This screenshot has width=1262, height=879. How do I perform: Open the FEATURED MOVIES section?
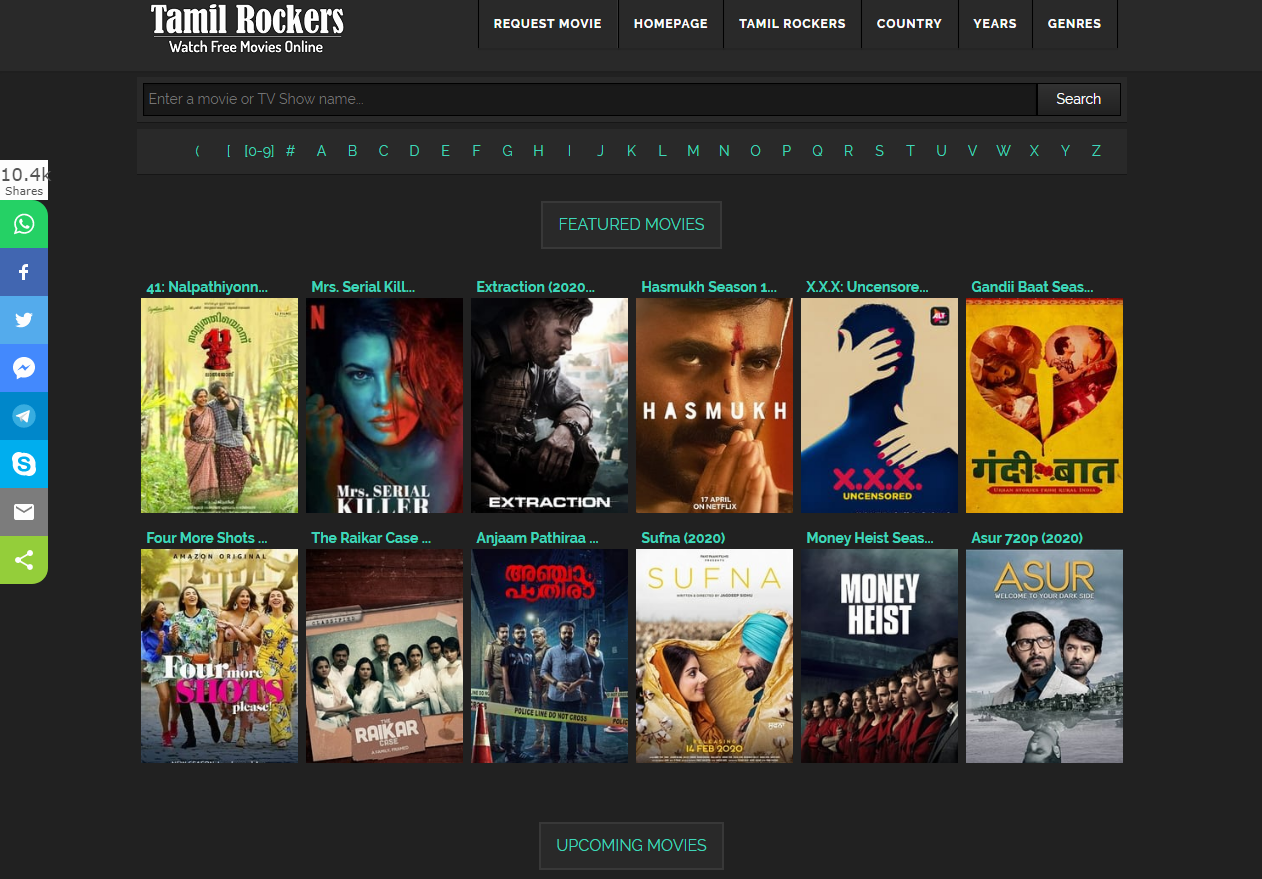click(631, 225)
